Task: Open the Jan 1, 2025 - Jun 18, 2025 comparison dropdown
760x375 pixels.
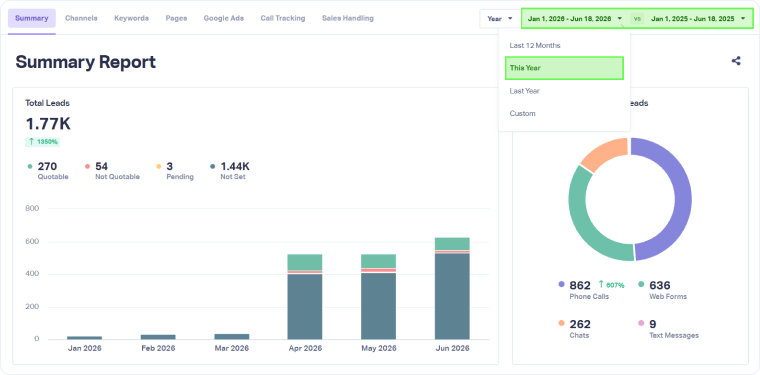Action: click(698, 19)
